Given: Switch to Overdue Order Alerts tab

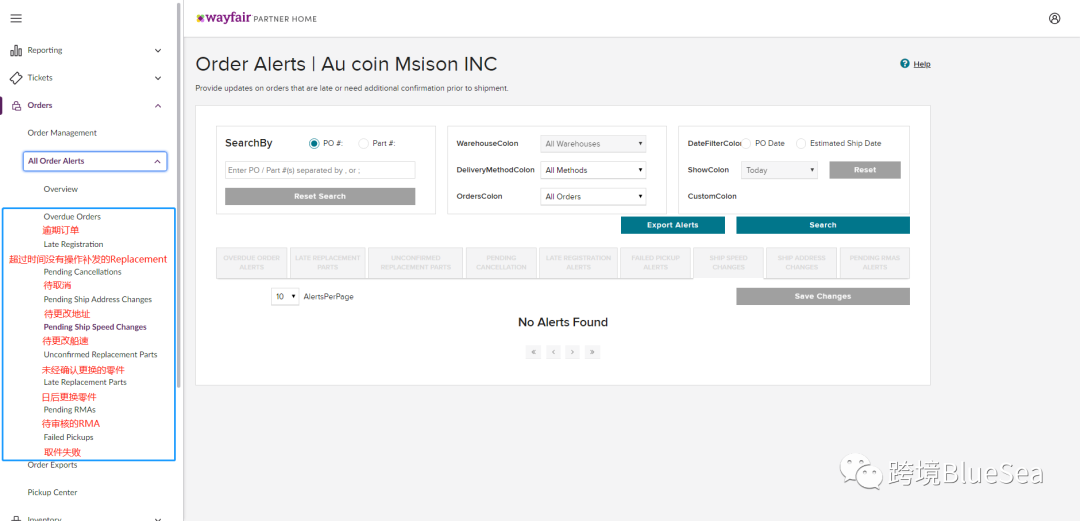Looking at the screenshot, I should 251,263.
